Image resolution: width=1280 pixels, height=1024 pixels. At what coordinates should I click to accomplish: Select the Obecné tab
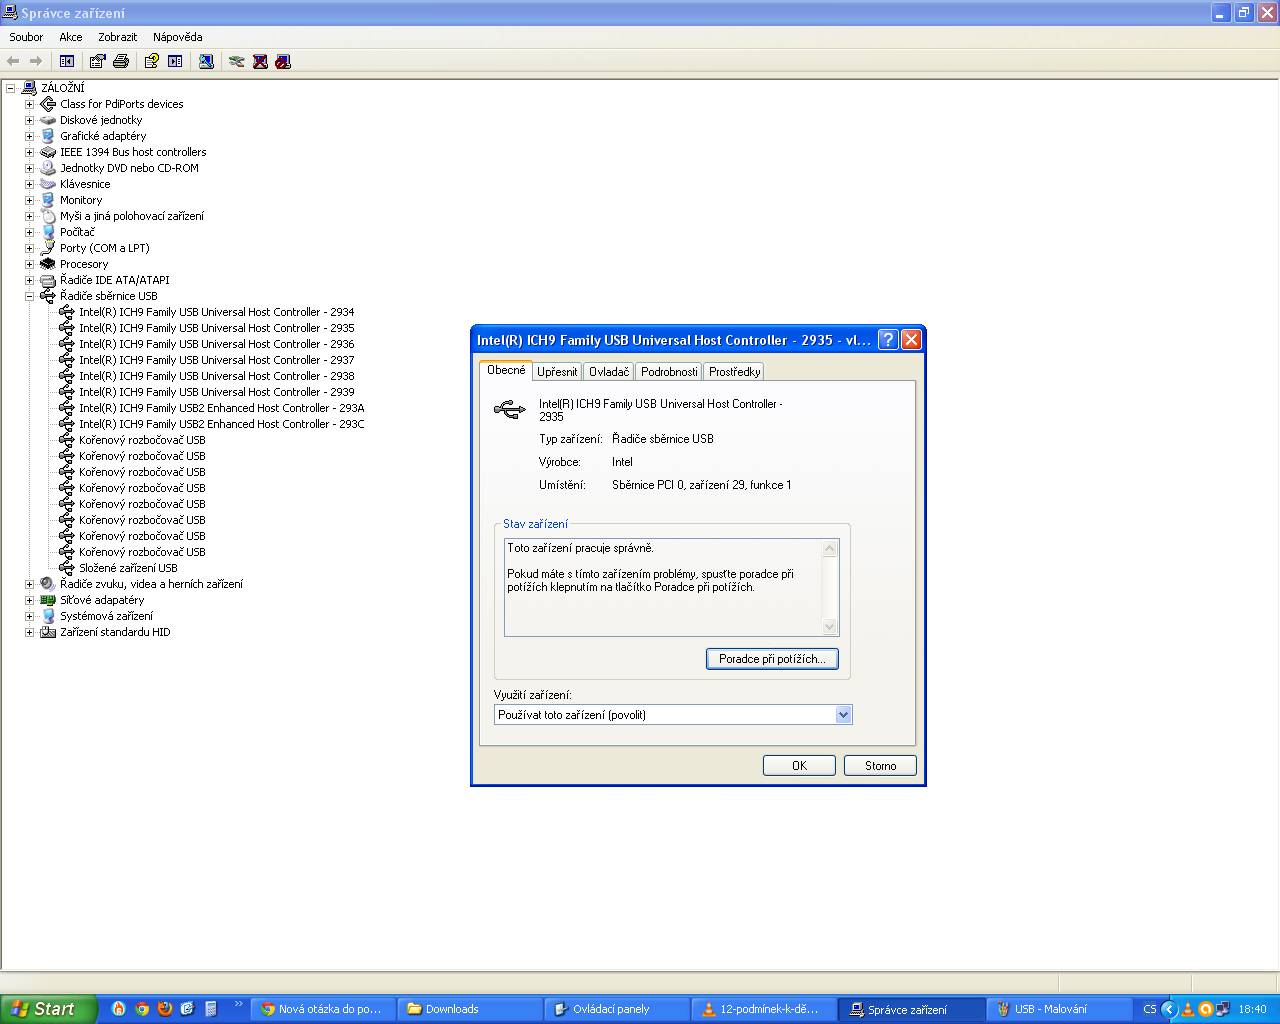tap(506, 370)
